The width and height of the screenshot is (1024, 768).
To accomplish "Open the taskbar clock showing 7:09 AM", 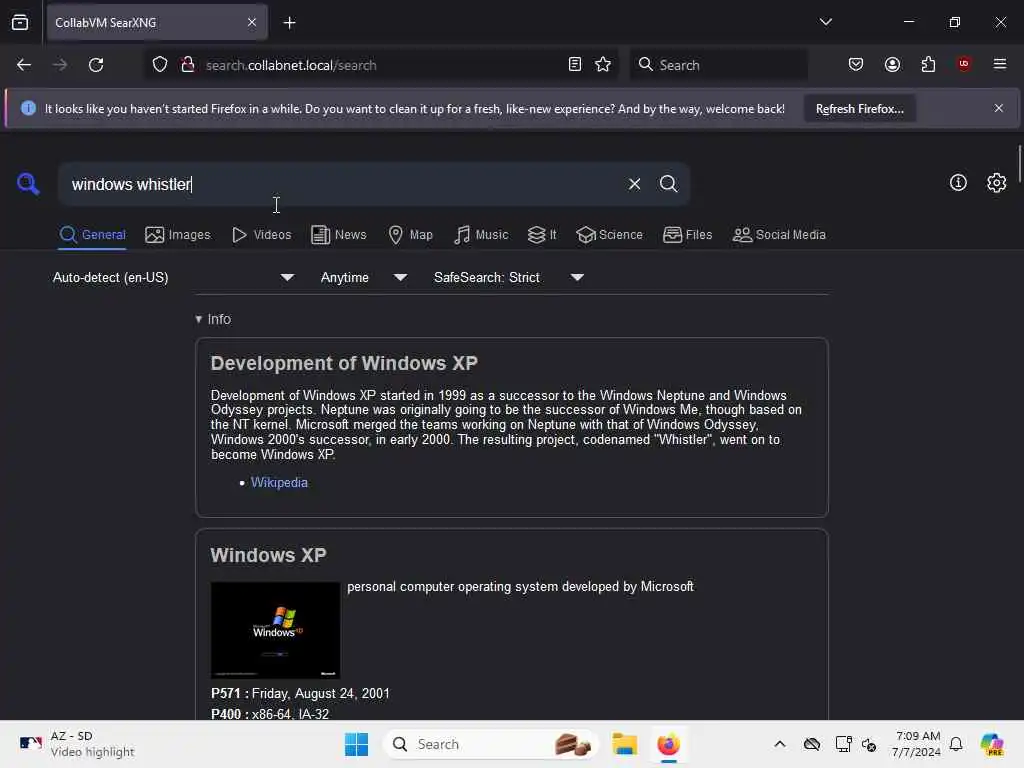I will (x=918, y=744).
